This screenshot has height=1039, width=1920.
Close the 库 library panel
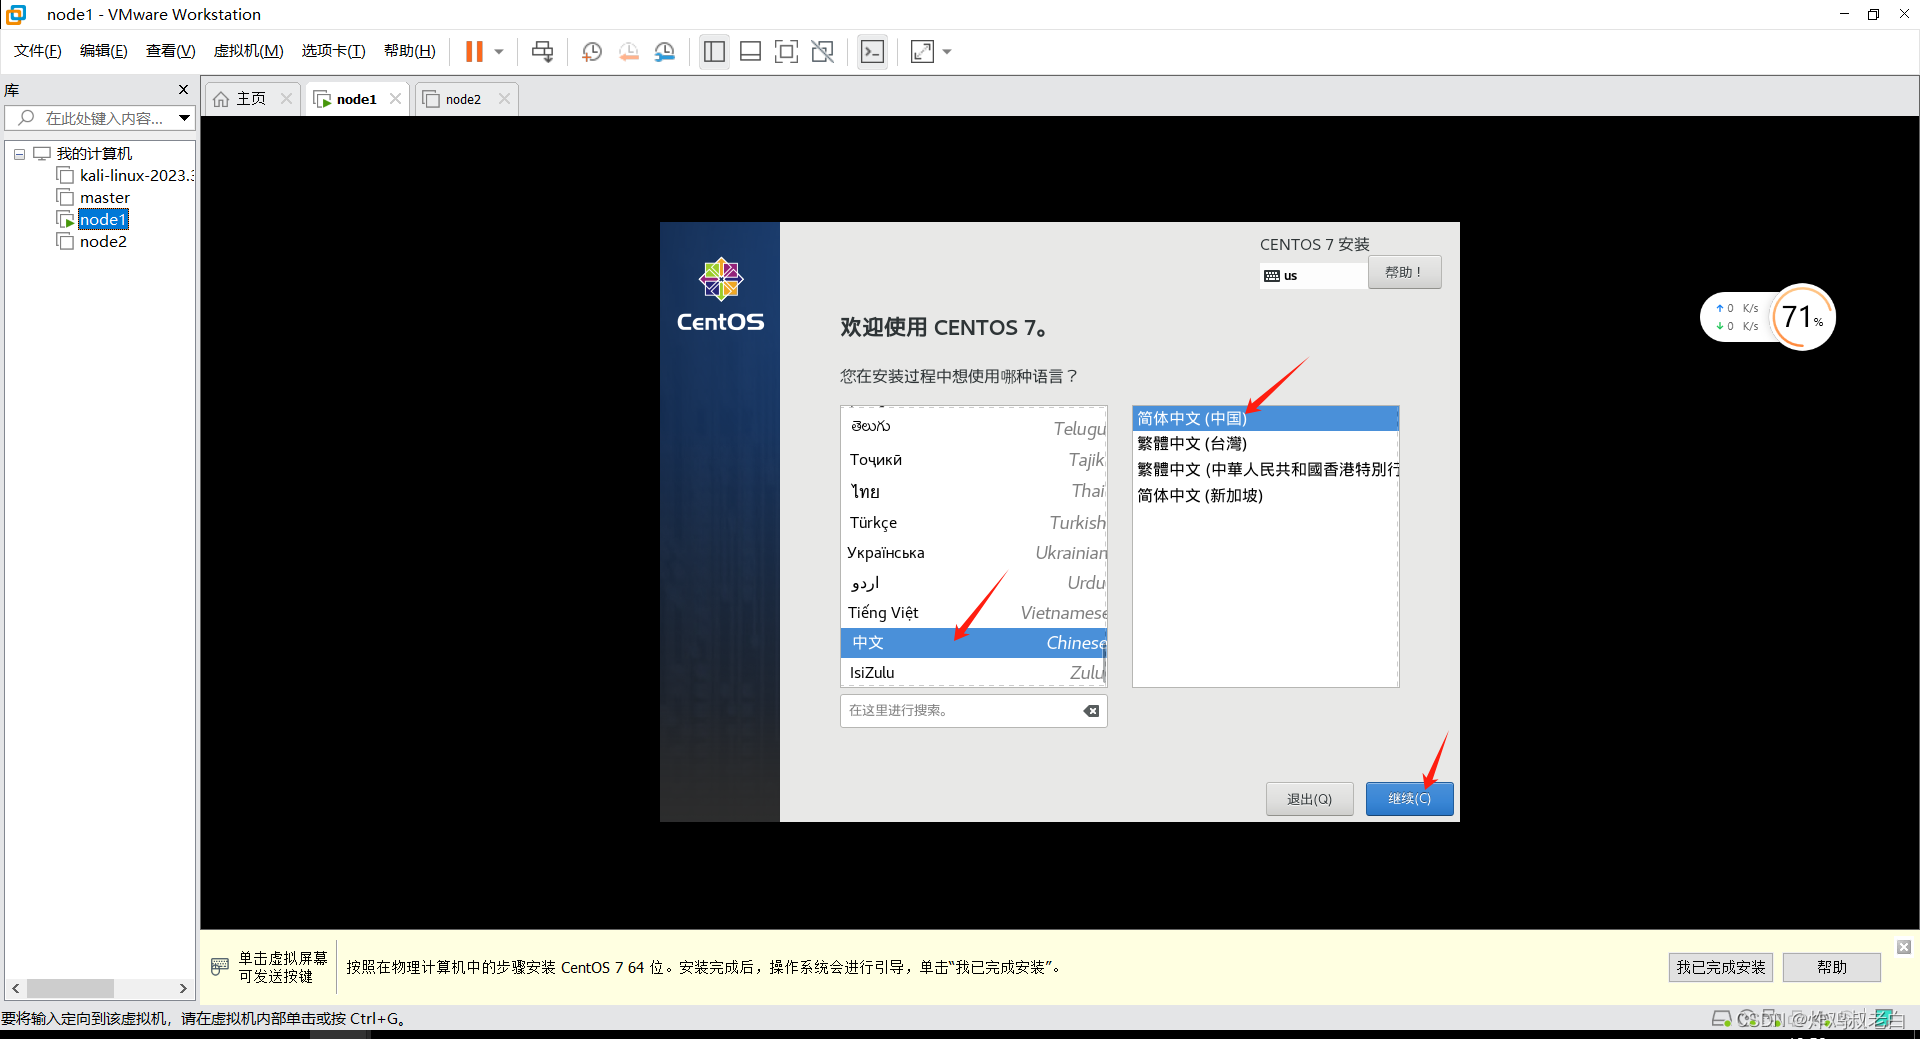(183, 90)
